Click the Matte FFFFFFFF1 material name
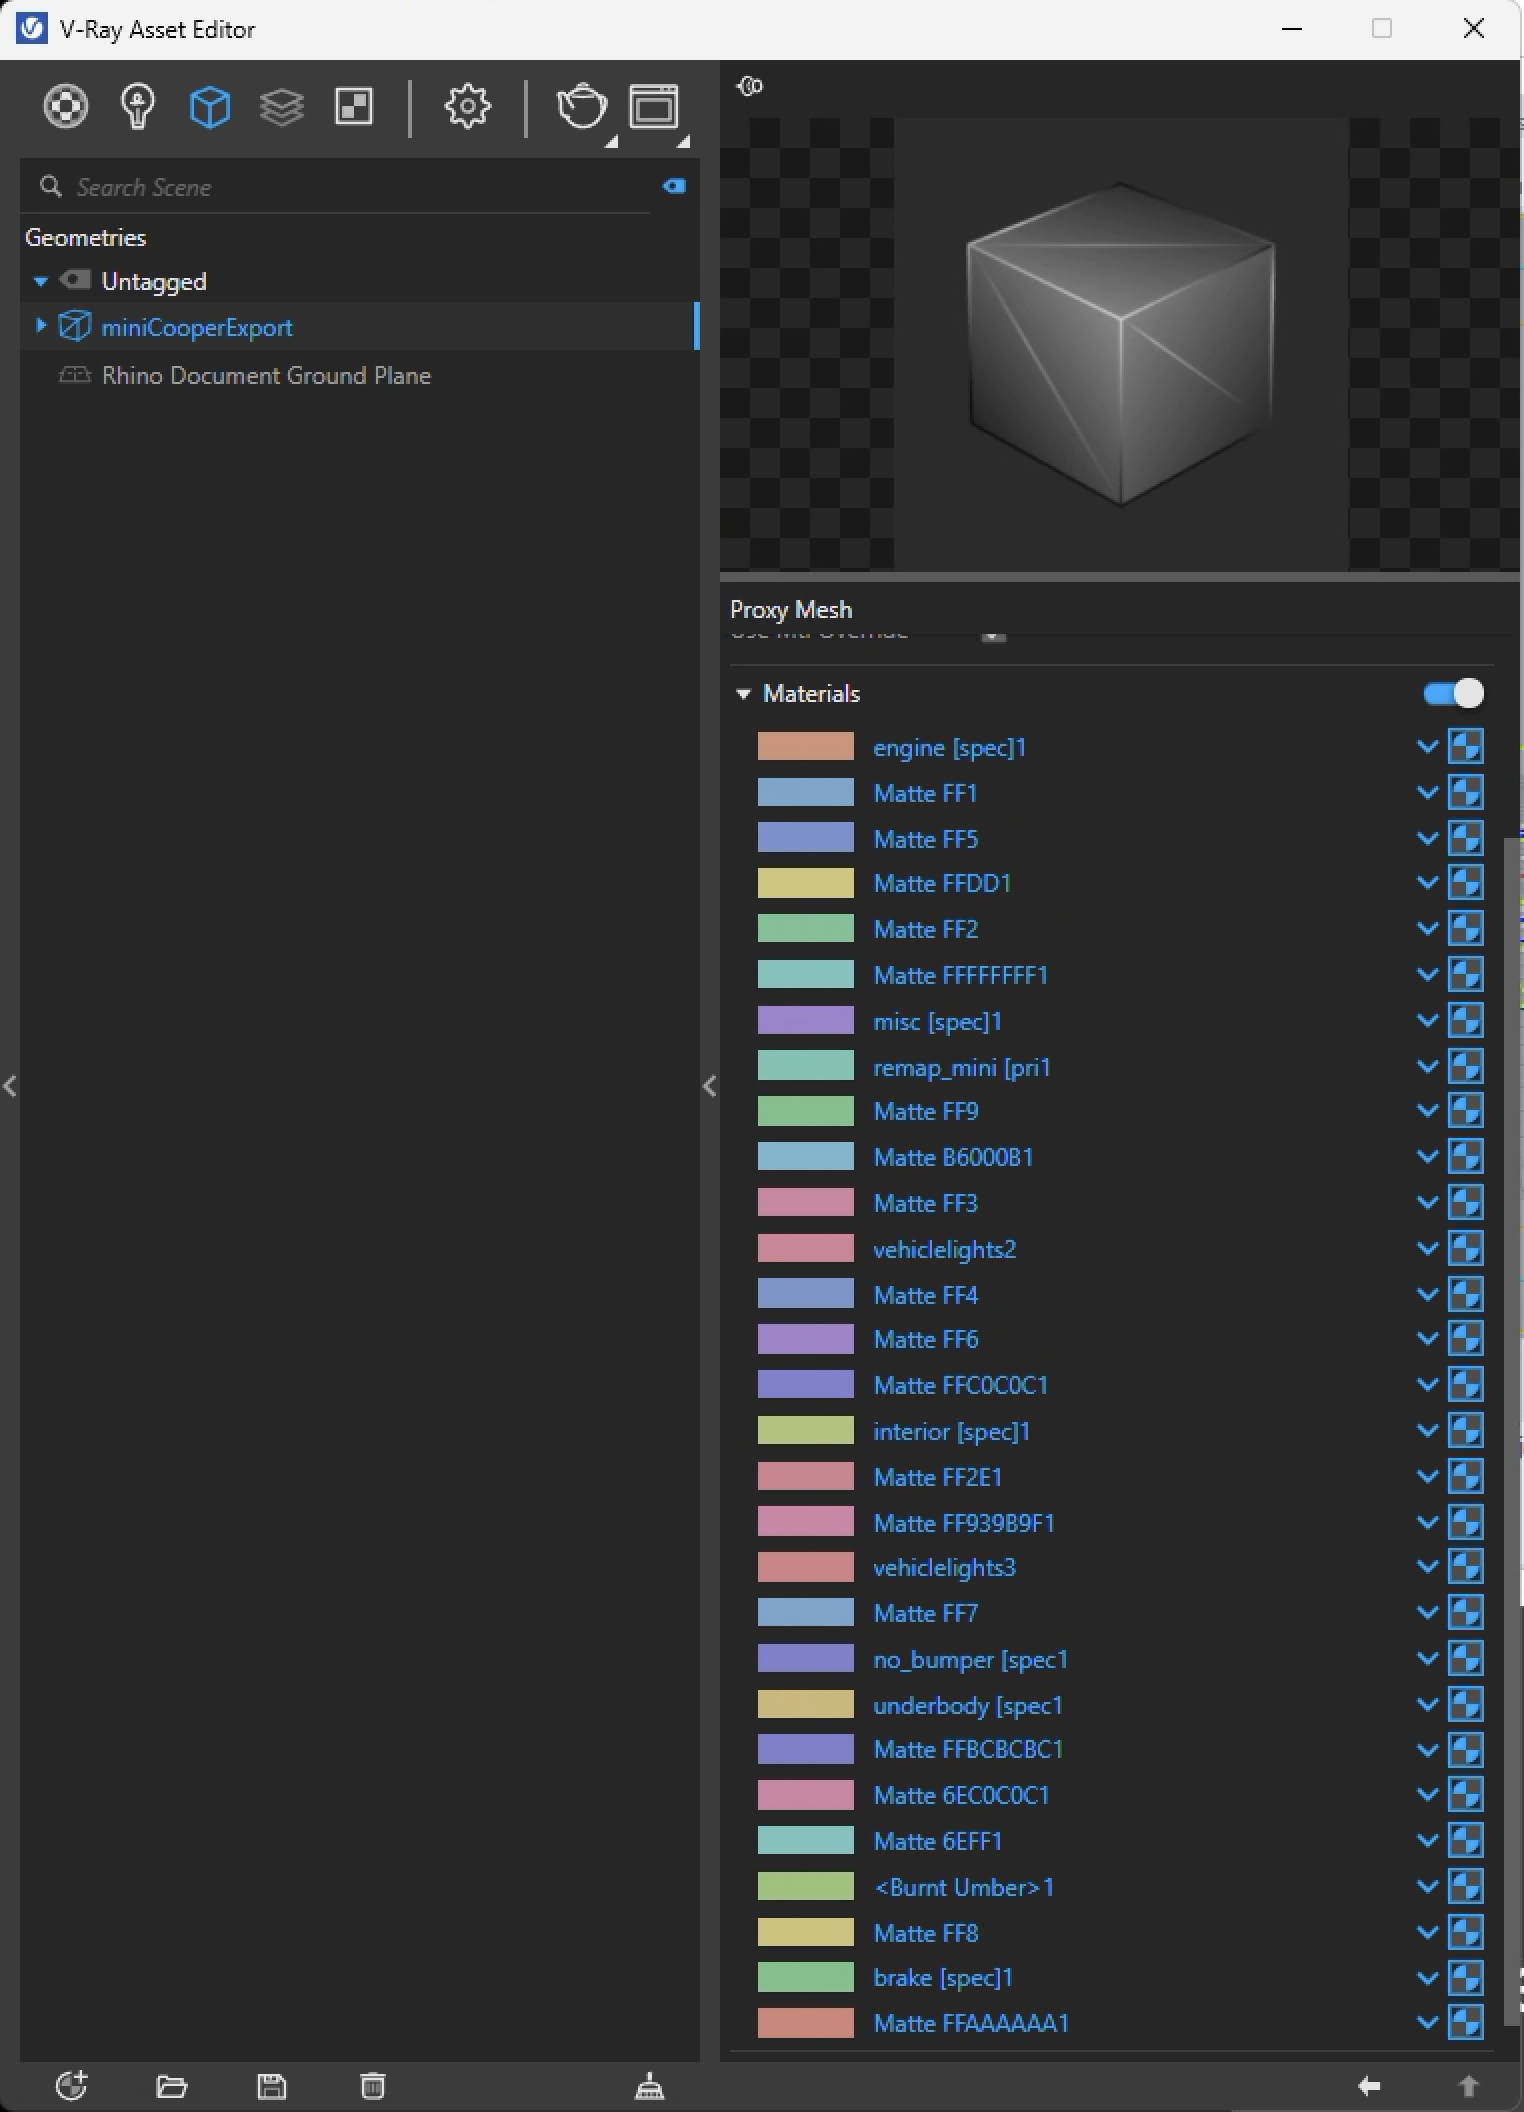The height and width of the screenshot is (2112, 1524). 960,975
